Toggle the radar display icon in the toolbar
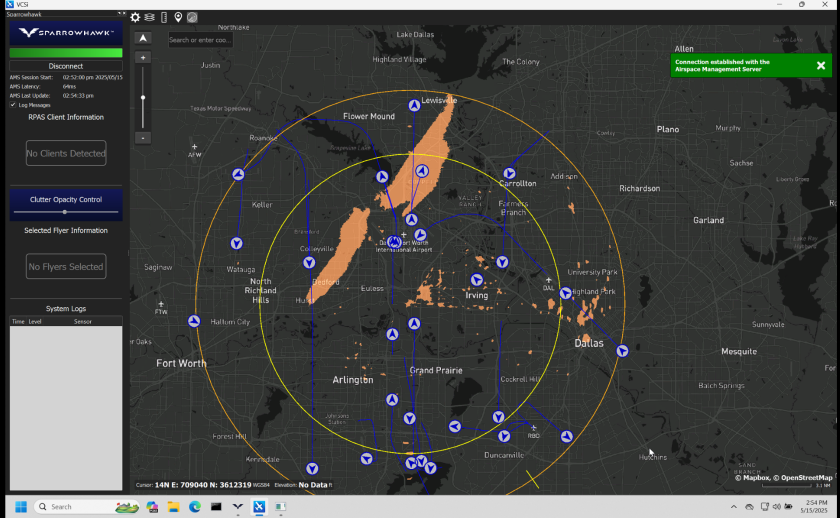 pos(192,17)
